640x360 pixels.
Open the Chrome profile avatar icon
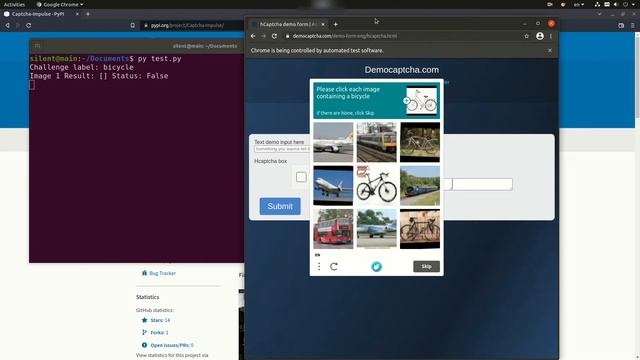point(540,36)
